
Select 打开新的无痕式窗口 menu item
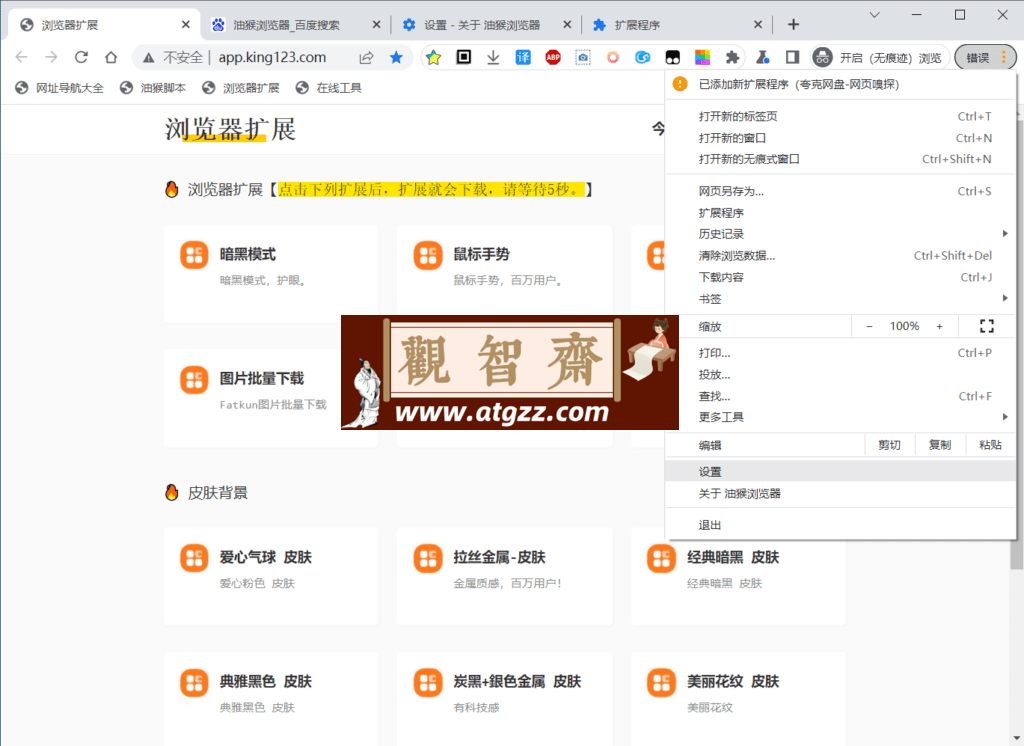(840, 159)
